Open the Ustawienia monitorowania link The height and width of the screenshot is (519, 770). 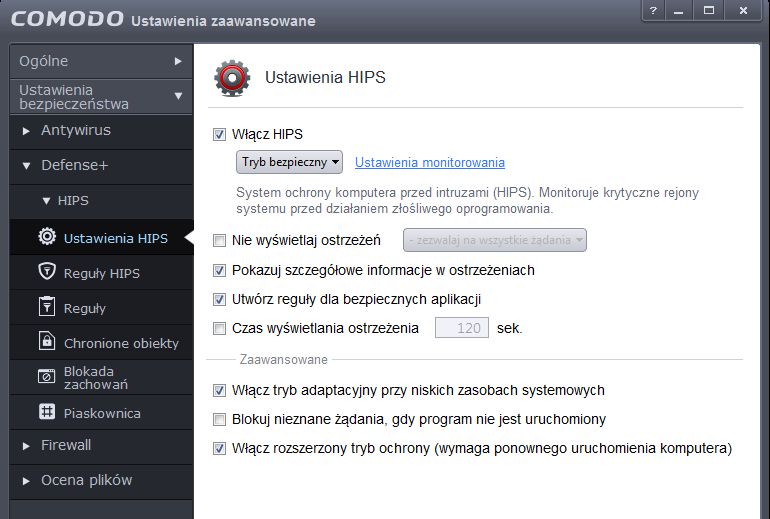click(430, 163)
